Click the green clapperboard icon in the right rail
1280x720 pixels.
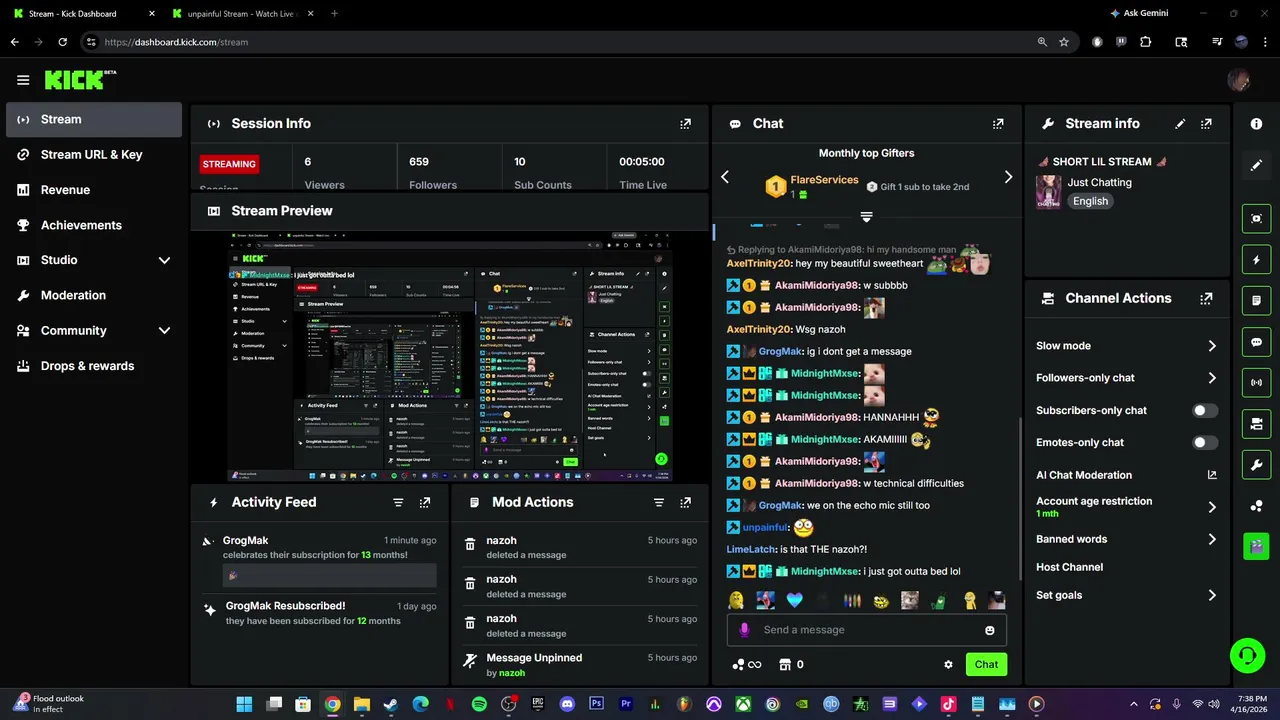pos(1256,546)
